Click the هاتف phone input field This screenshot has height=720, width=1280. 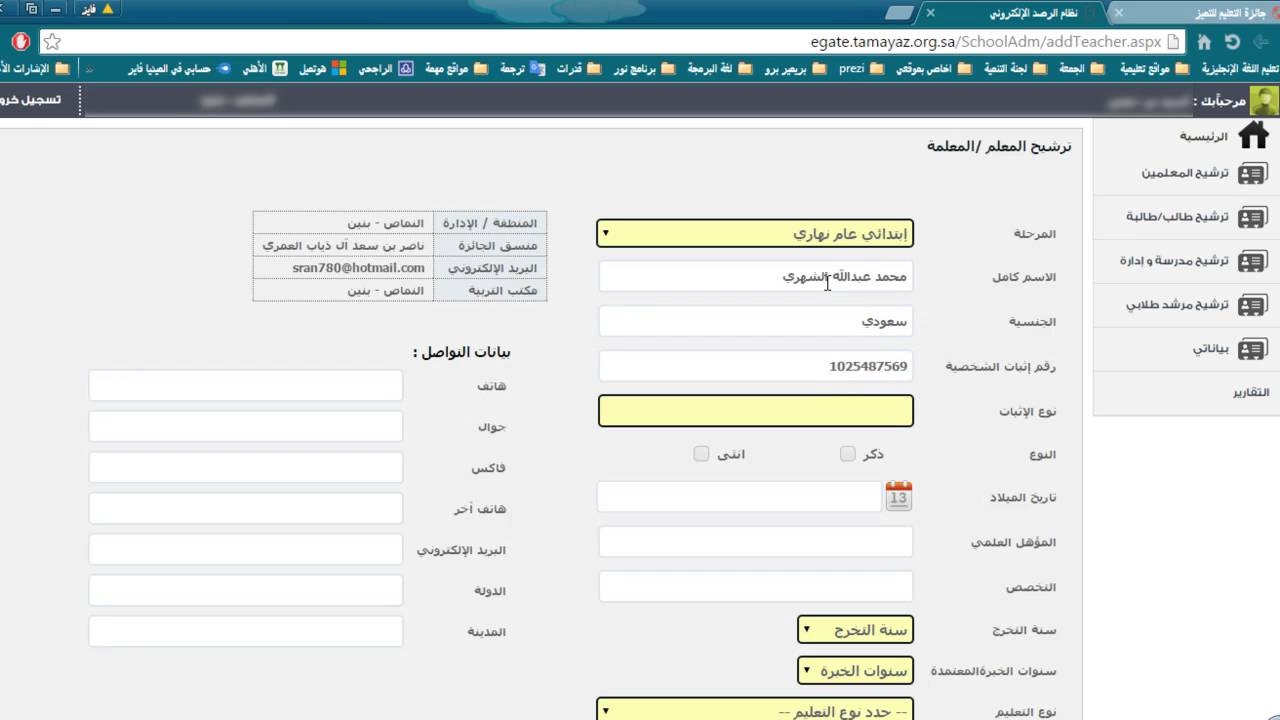pos(245,385)
